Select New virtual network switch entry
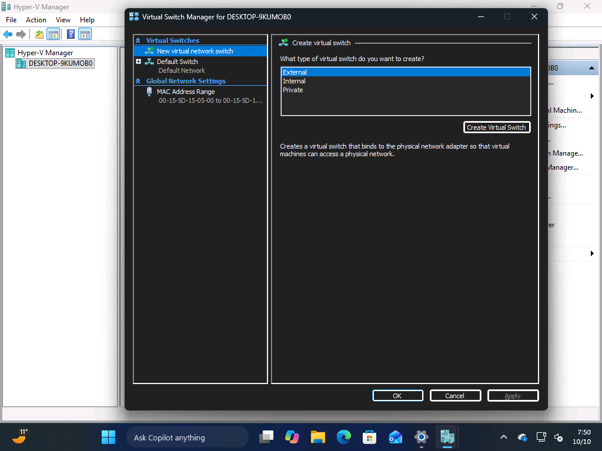The image size is (602, 451). [200, 51]
